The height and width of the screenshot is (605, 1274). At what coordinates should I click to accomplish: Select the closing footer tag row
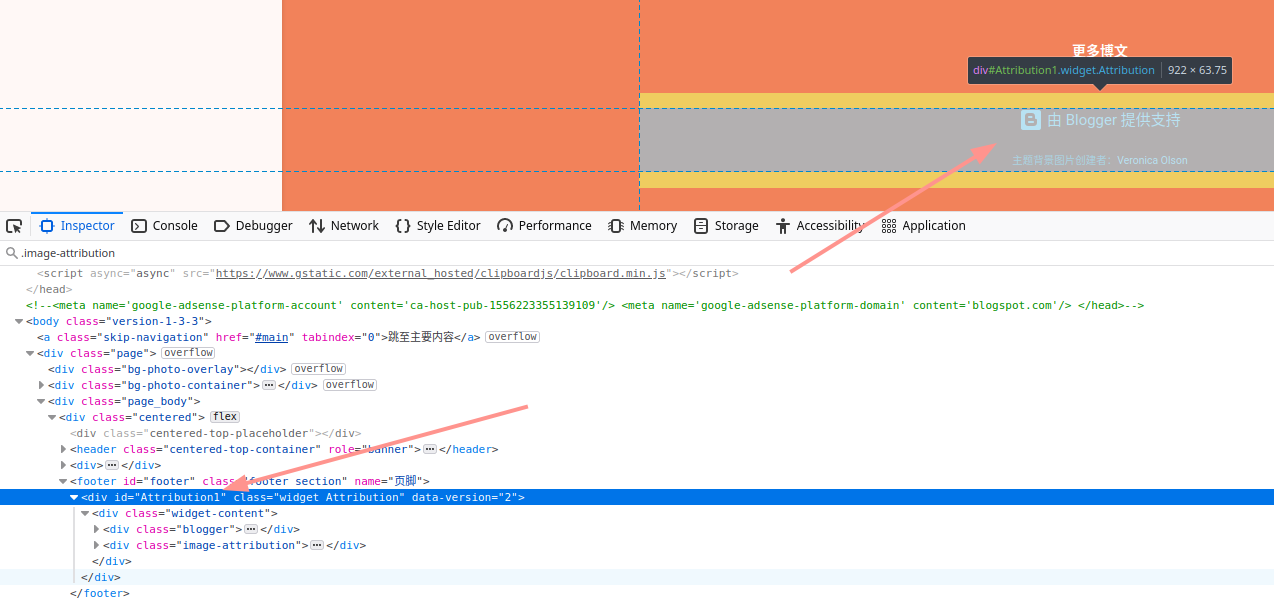[637, 593]
